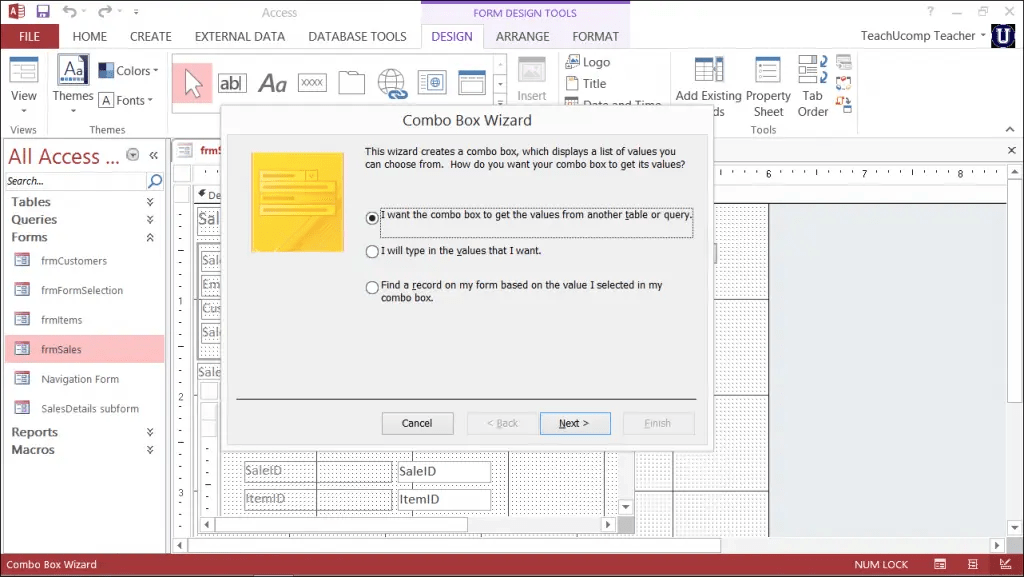Viewport: 1024px width, 577px height.
Task: Select the Text Box control tool
Action: coord(232,82)
